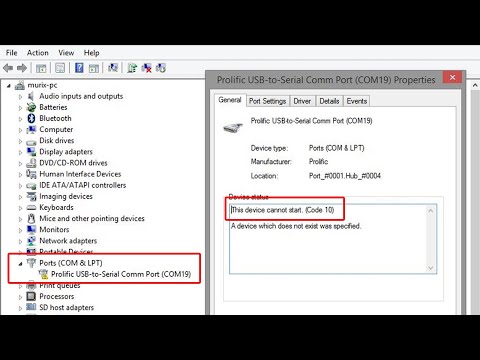Open the Help menu
This screenshot has height=360, width=480.
pyautogui.click(x=91, y=53)
